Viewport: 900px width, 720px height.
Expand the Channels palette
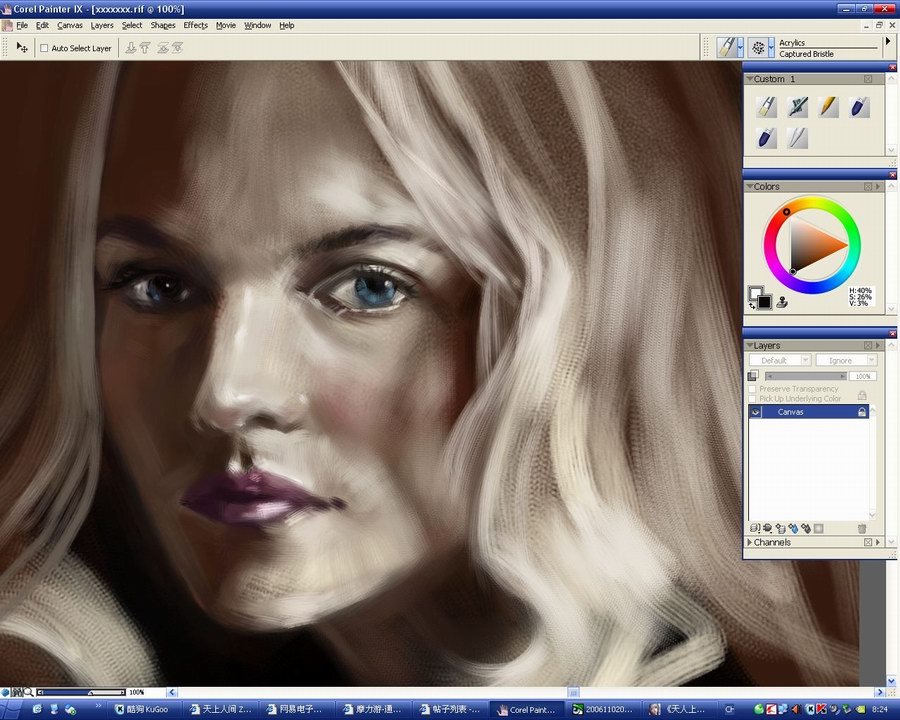[x=749, y=542]
